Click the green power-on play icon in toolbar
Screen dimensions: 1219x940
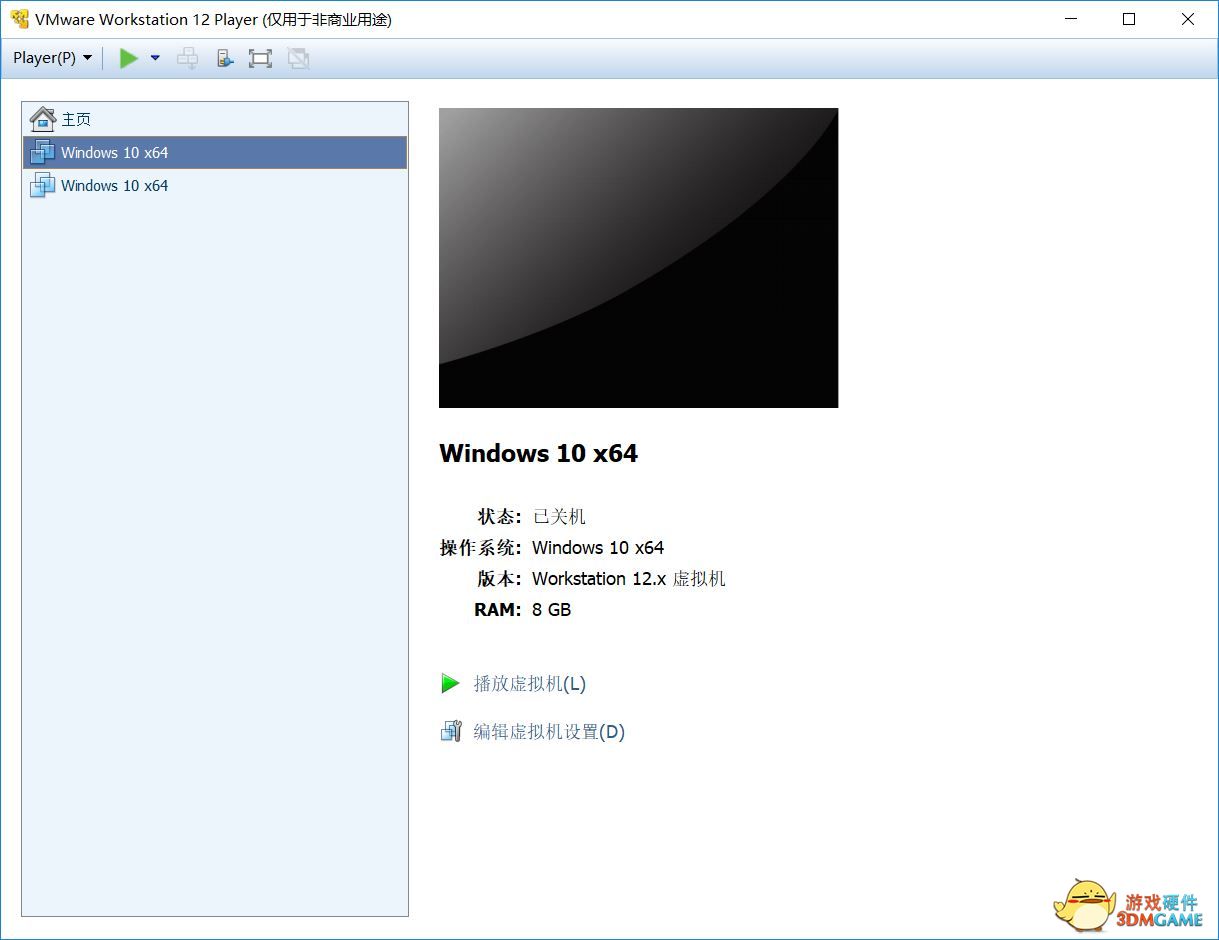click(129, 58)
